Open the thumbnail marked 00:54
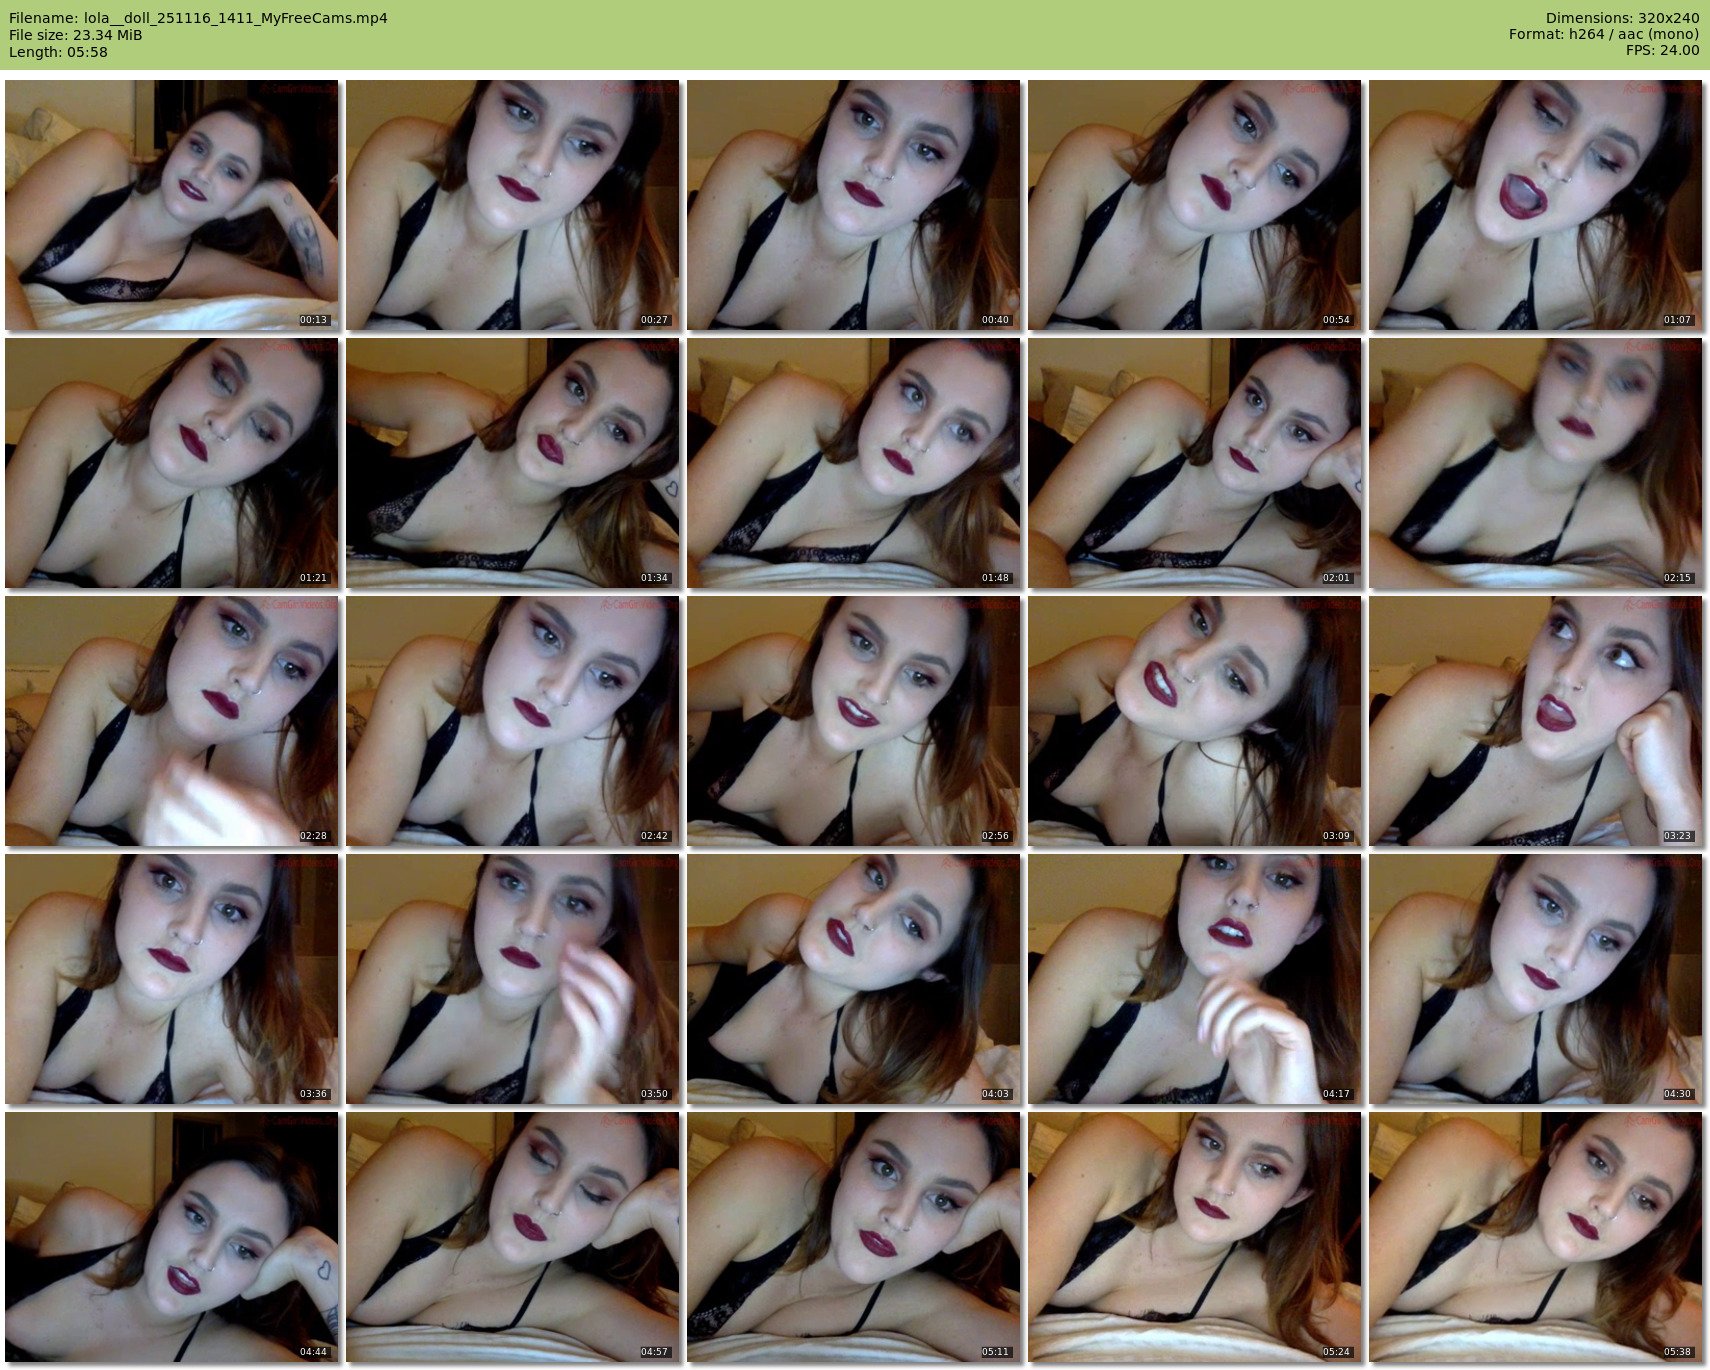The image size is (1710, 1370). tap(1194, 205)
